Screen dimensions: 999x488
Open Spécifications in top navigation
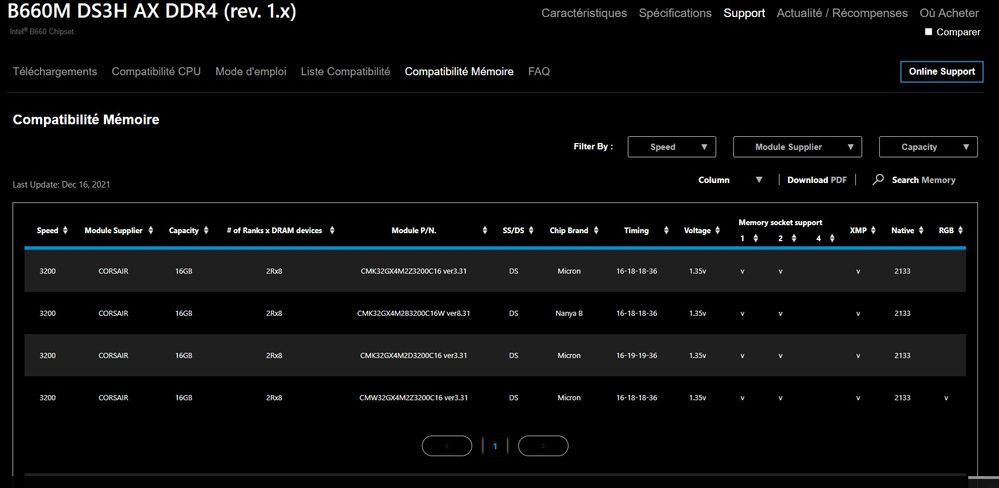click(675, 13)
